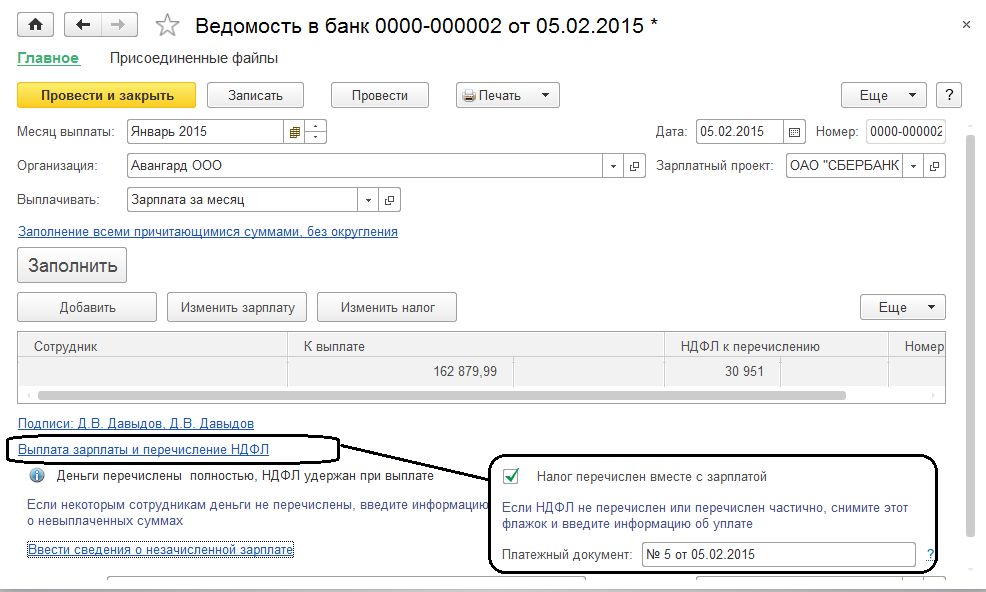Open Ввести сведения о незачисленной зарплате link
This screenshot has height=592, width=986.
click(x=160, y=550)
